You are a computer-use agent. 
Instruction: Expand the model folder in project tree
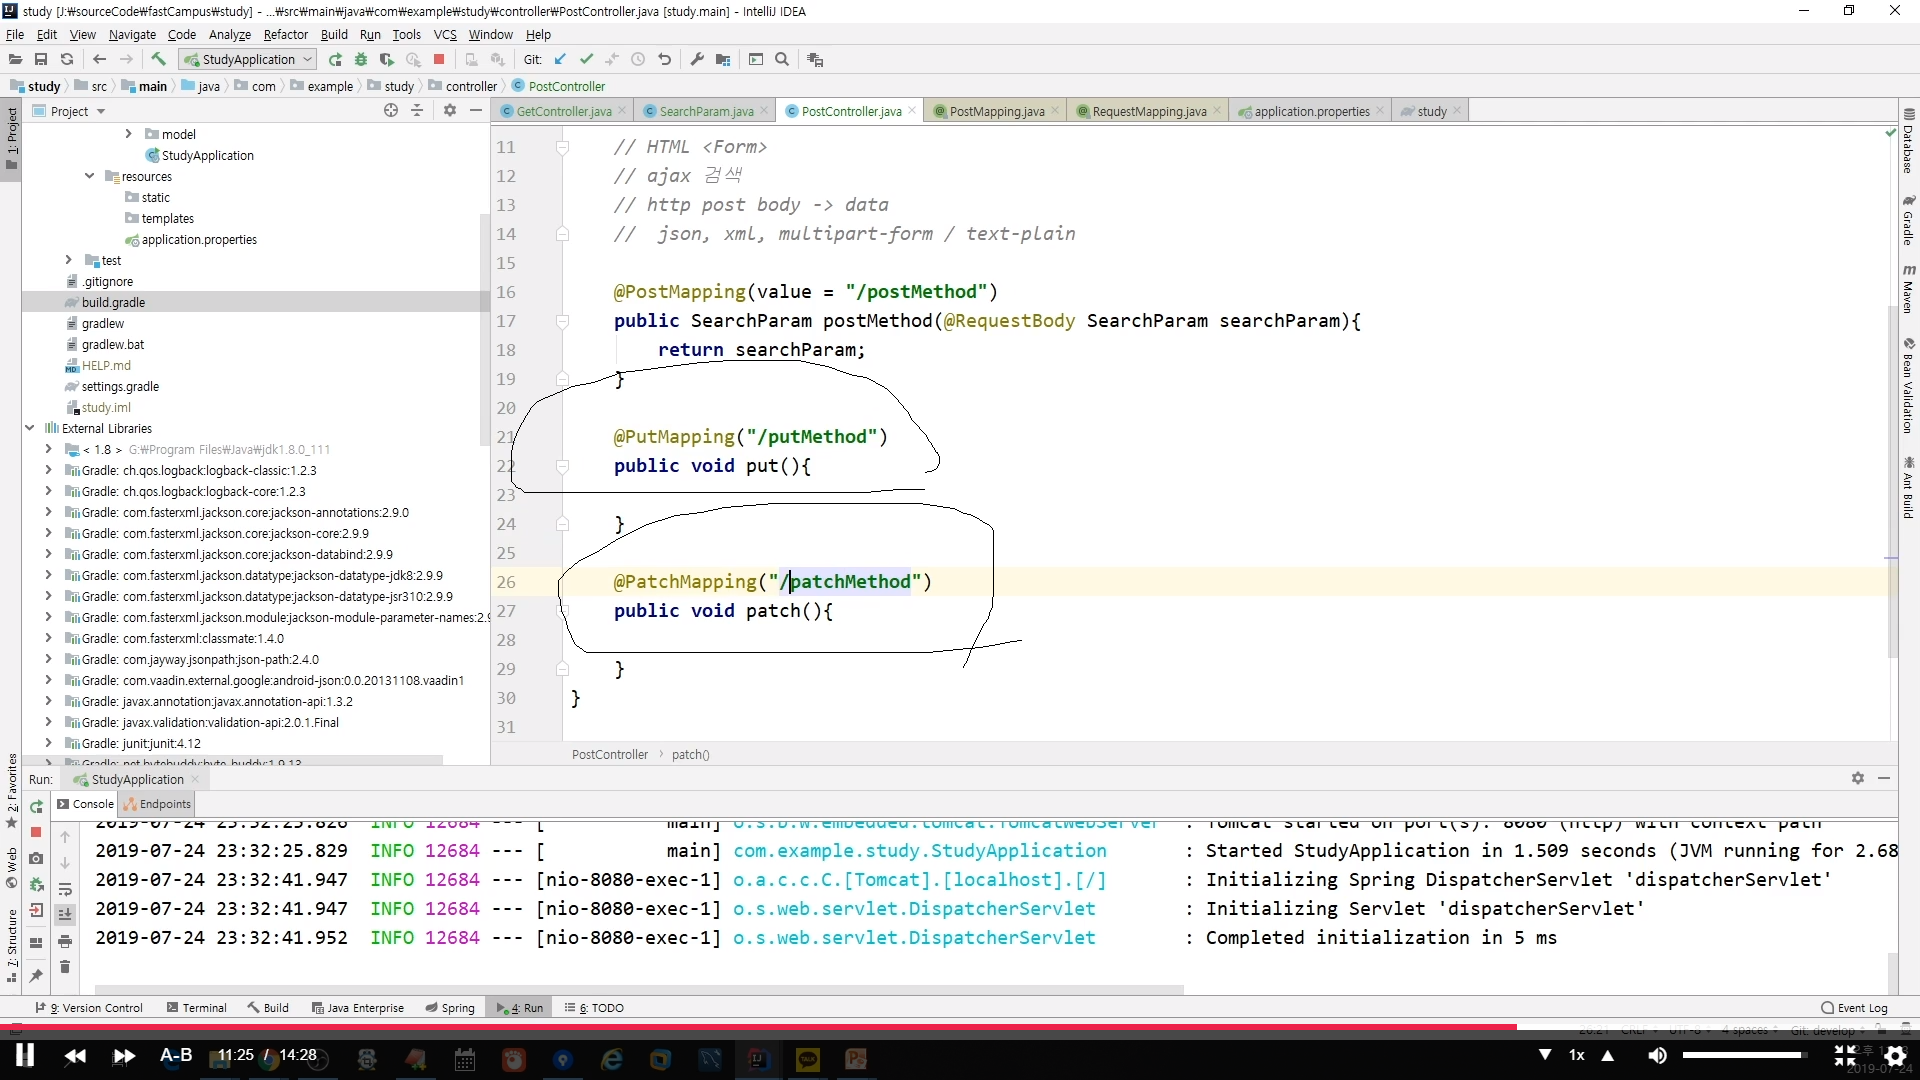128,134
